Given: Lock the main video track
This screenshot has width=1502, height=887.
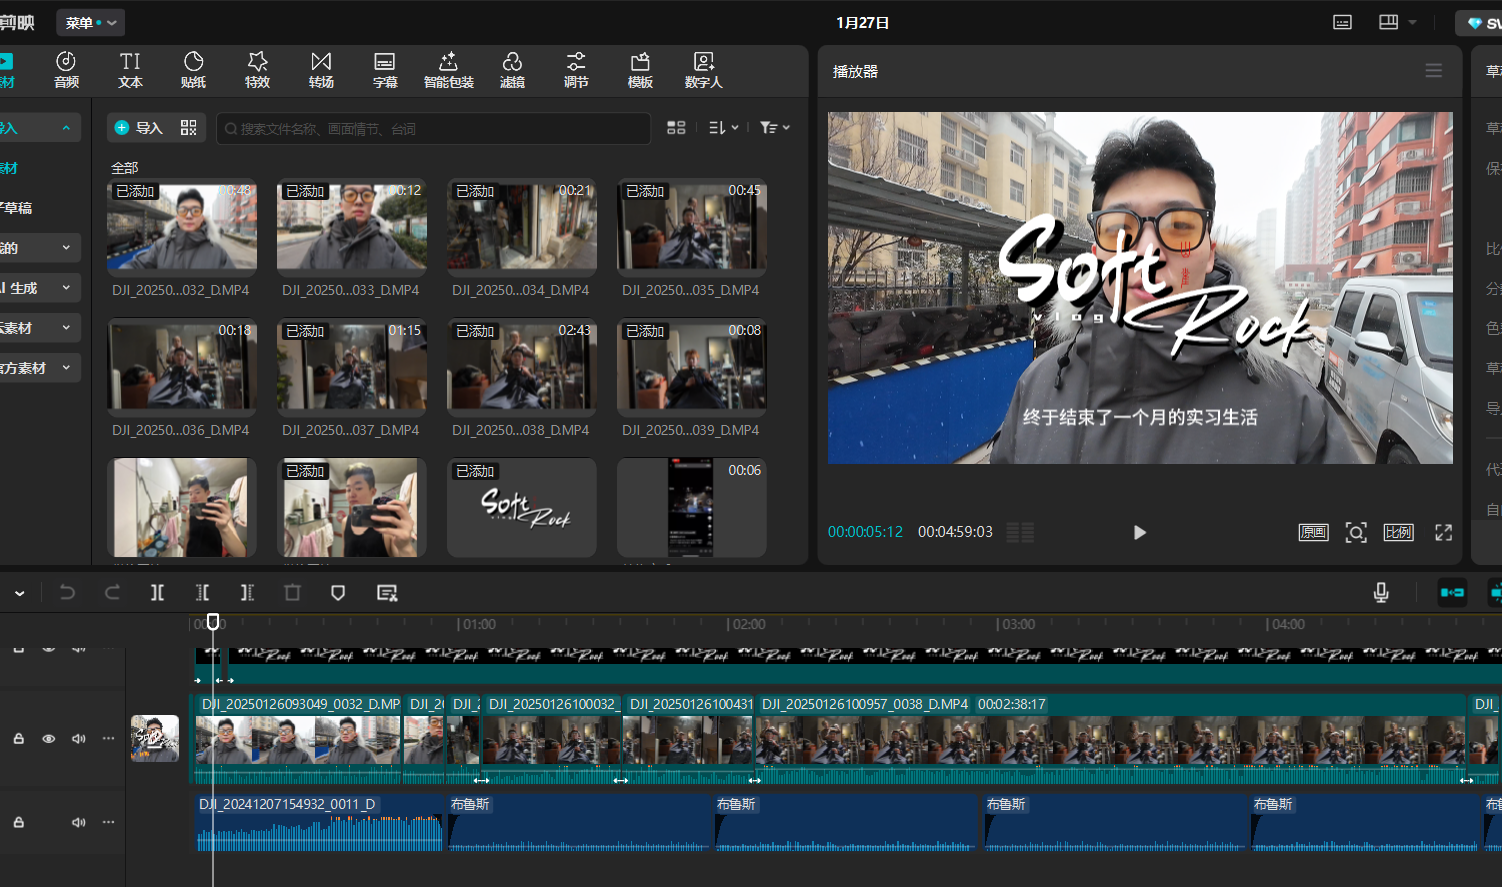Looking at the screenshot, I should (18, 739).
